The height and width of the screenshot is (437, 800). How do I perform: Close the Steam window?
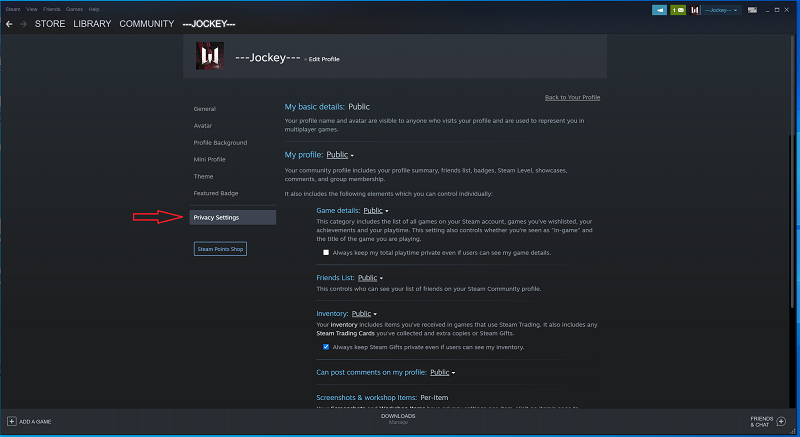[x=787, y=10]
